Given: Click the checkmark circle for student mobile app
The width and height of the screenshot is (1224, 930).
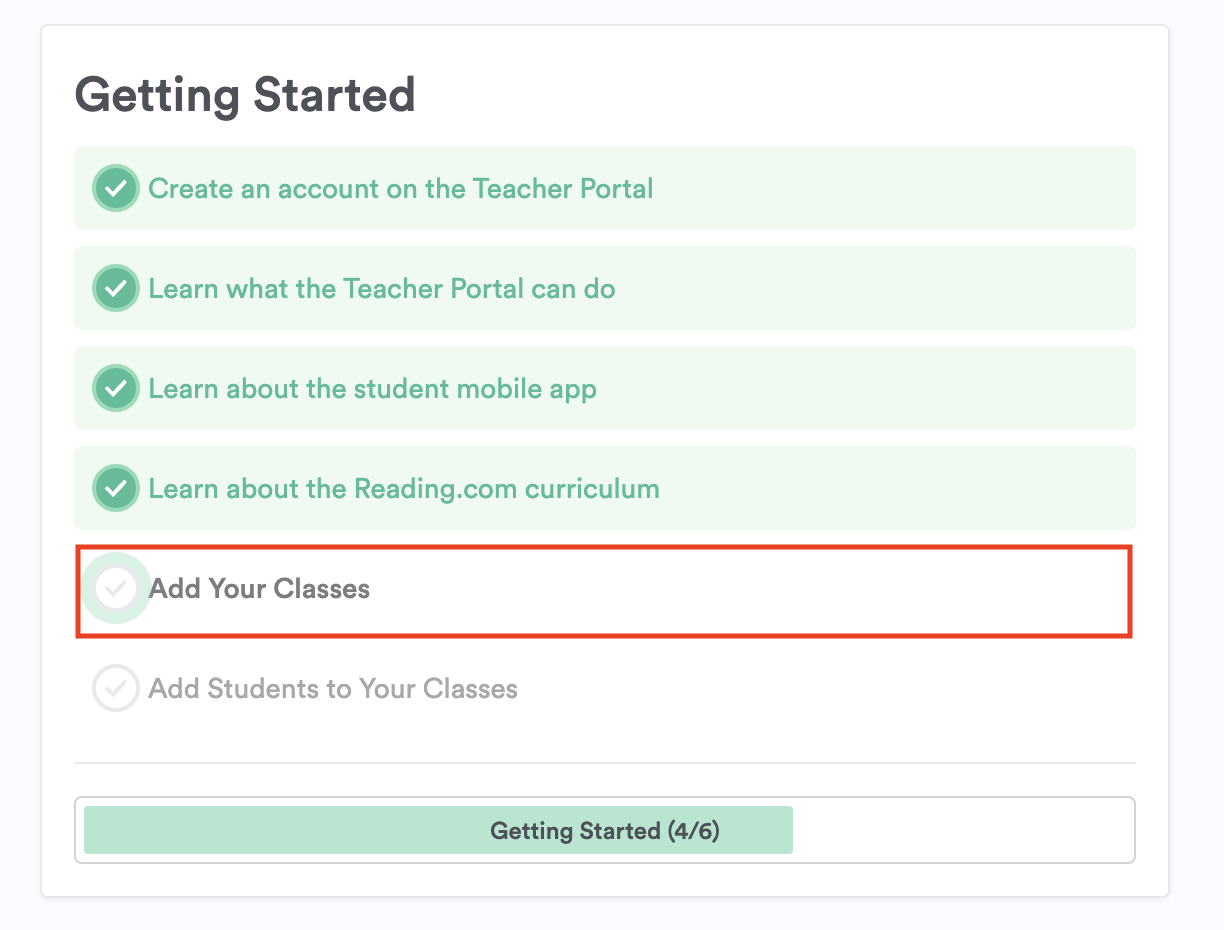Looking at the screenshot, I should (116, 388).
